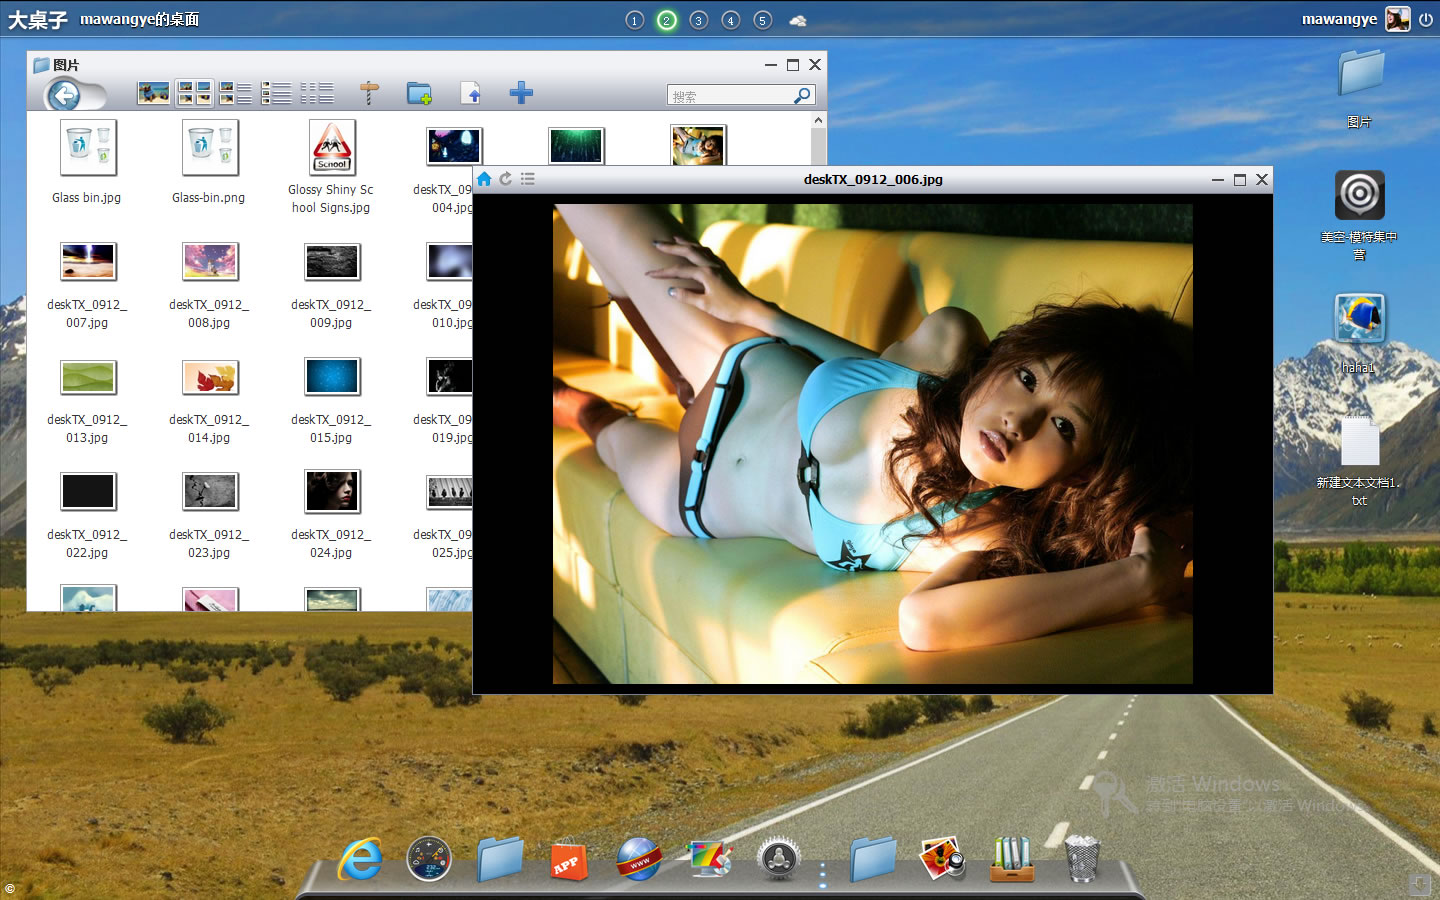This screenshot has height=900, width=1440.
Task: Select Glass bin.jpg thumbnail
Action: pos(88,148)
